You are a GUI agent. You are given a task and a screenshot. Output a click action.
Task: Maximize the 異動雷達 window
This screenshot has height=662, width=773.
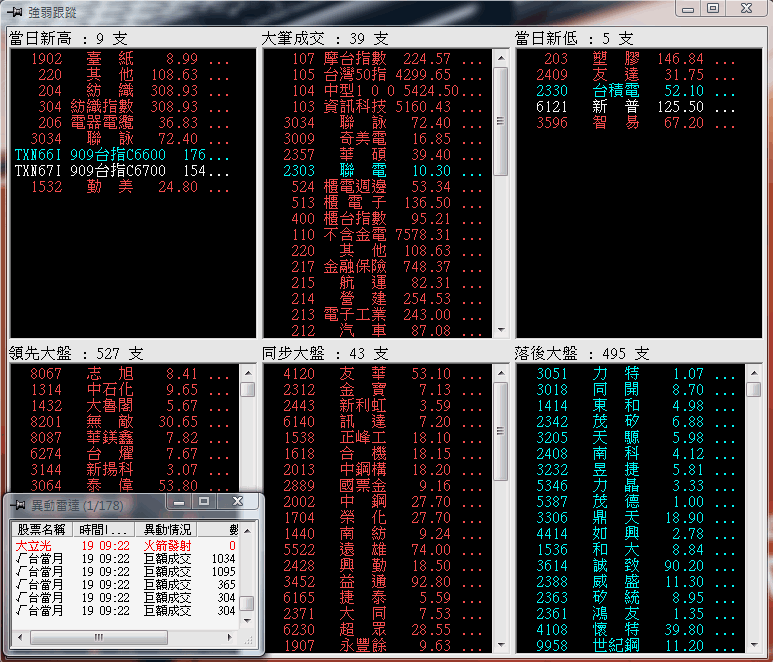pos(204,500)
